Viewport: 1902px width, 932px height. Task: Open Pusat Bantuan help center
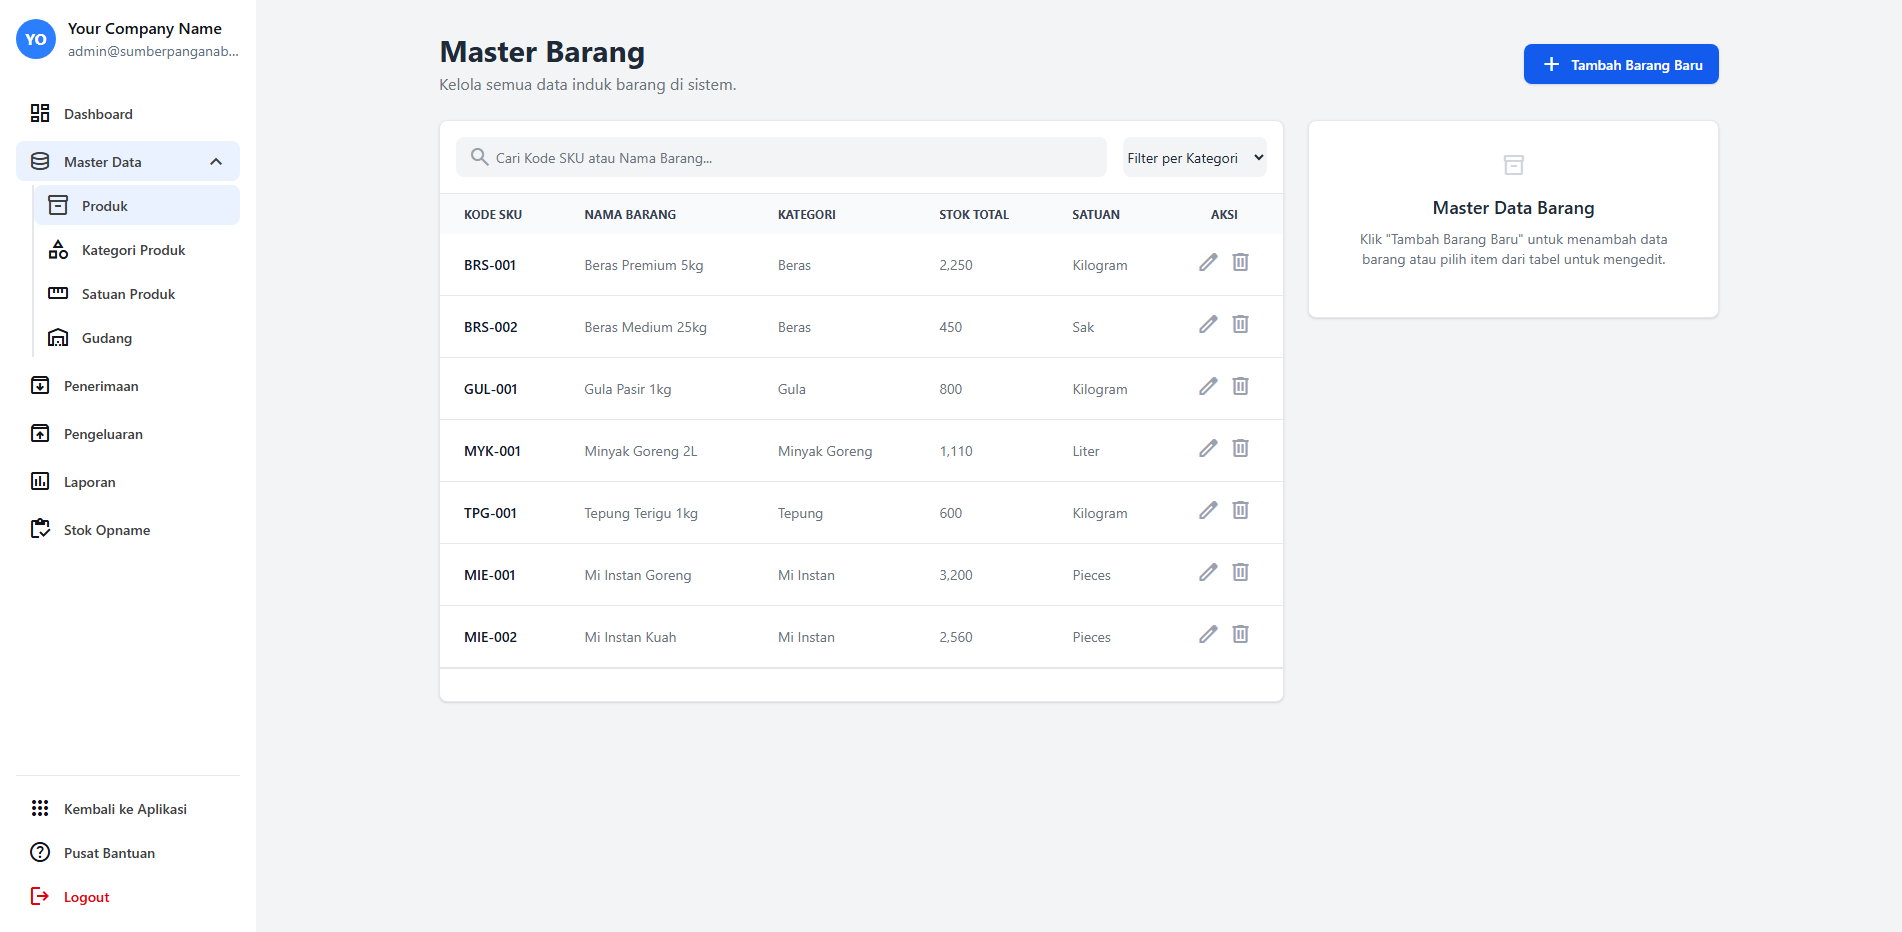[109, 853]
